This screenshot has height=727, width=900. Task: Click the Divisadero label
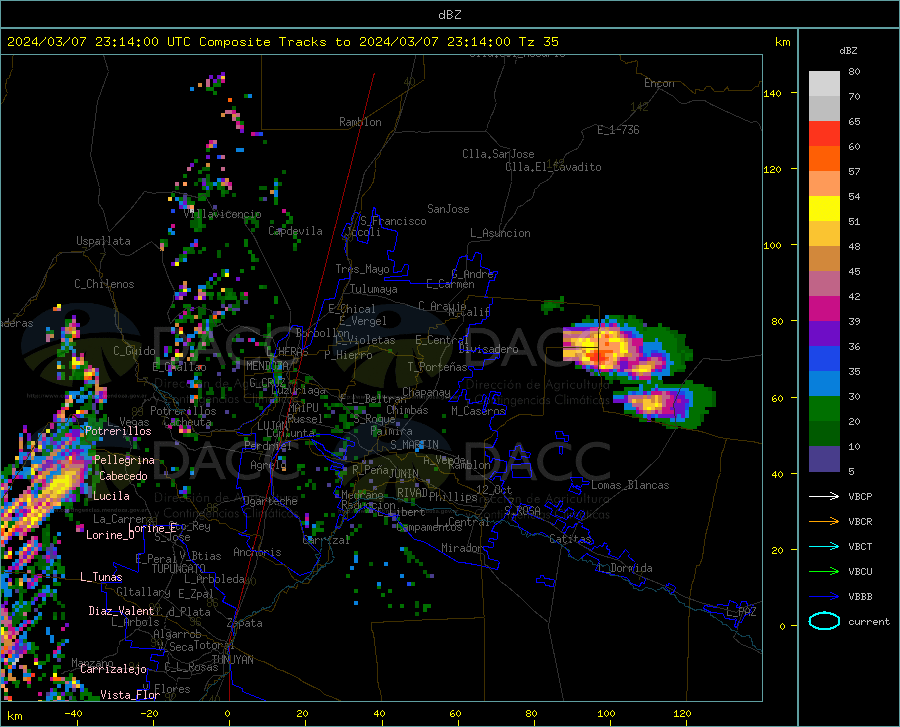pos(488,349)
